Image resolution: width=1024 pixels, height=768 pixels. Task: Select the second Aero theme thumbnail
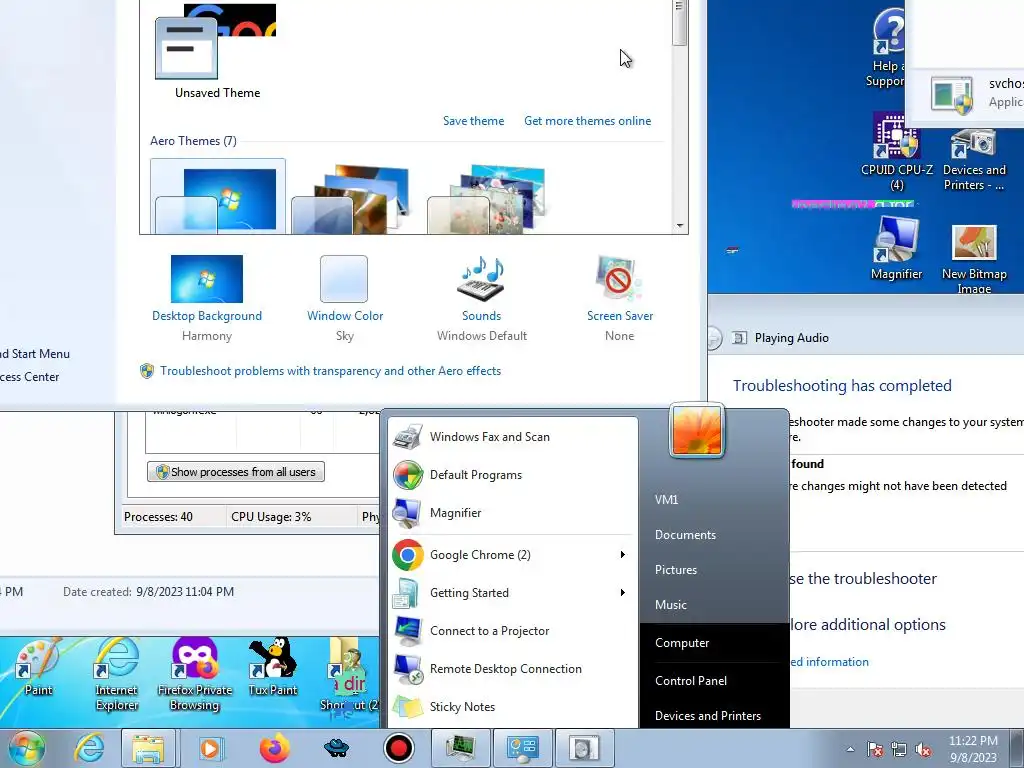coord(353,198)
